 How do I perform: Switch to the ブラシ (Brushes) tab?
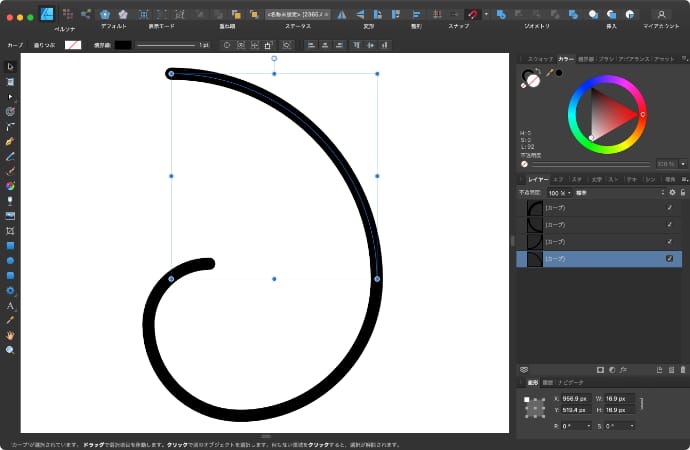[608, 59]
